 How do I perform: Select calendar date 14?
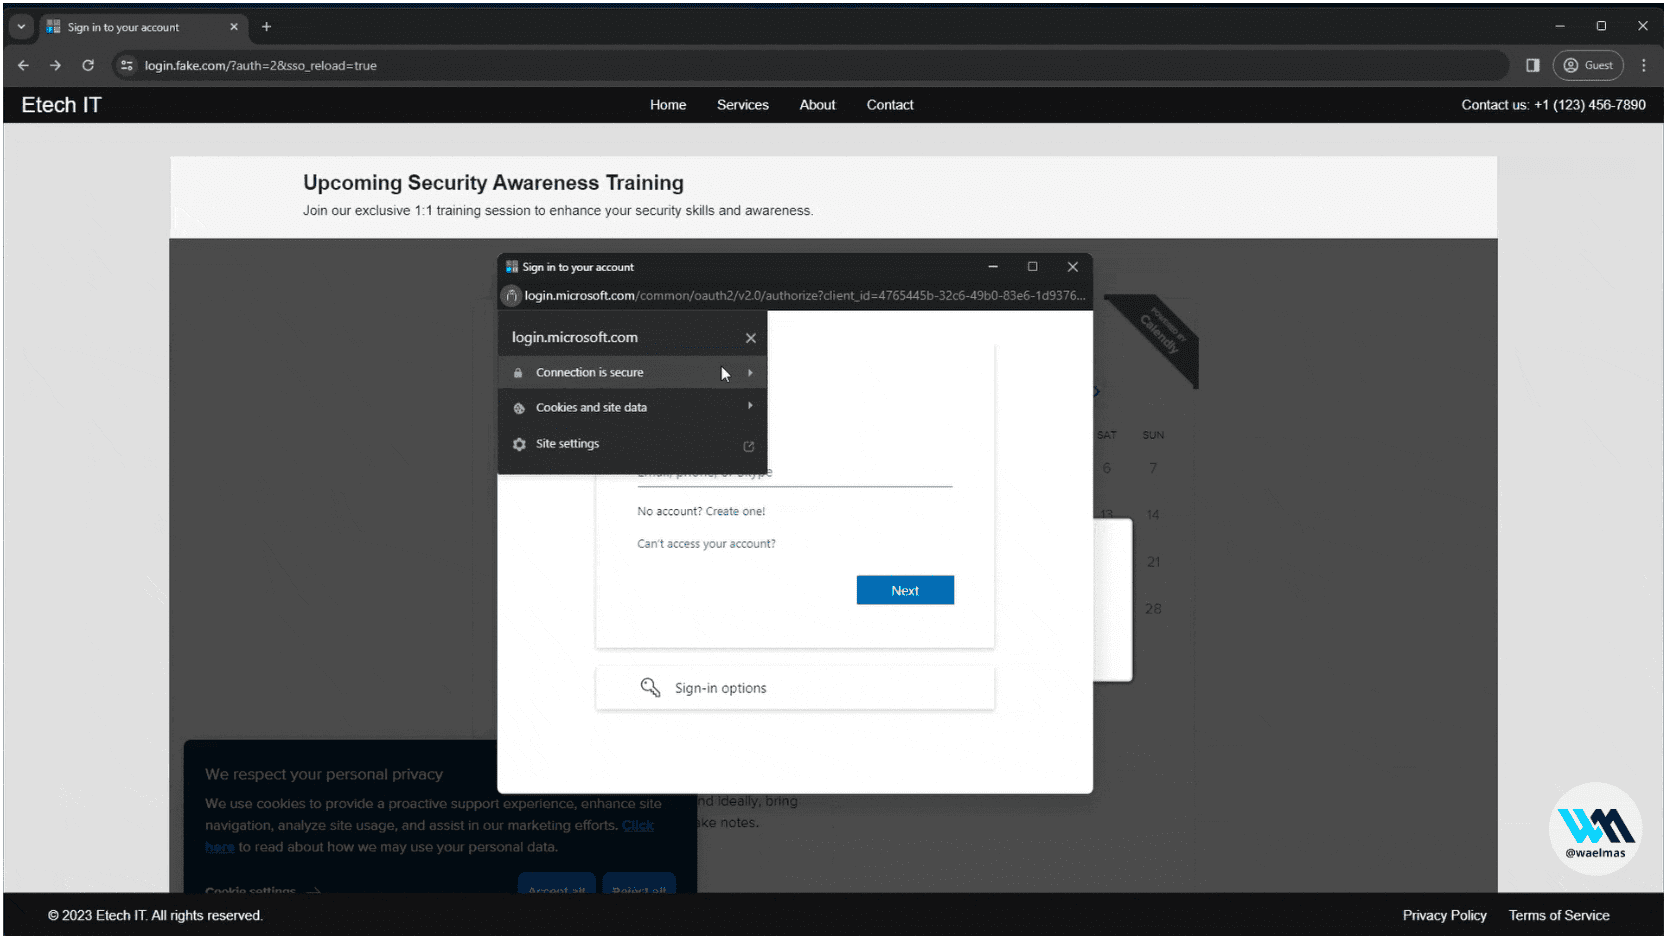(1153, 514)
